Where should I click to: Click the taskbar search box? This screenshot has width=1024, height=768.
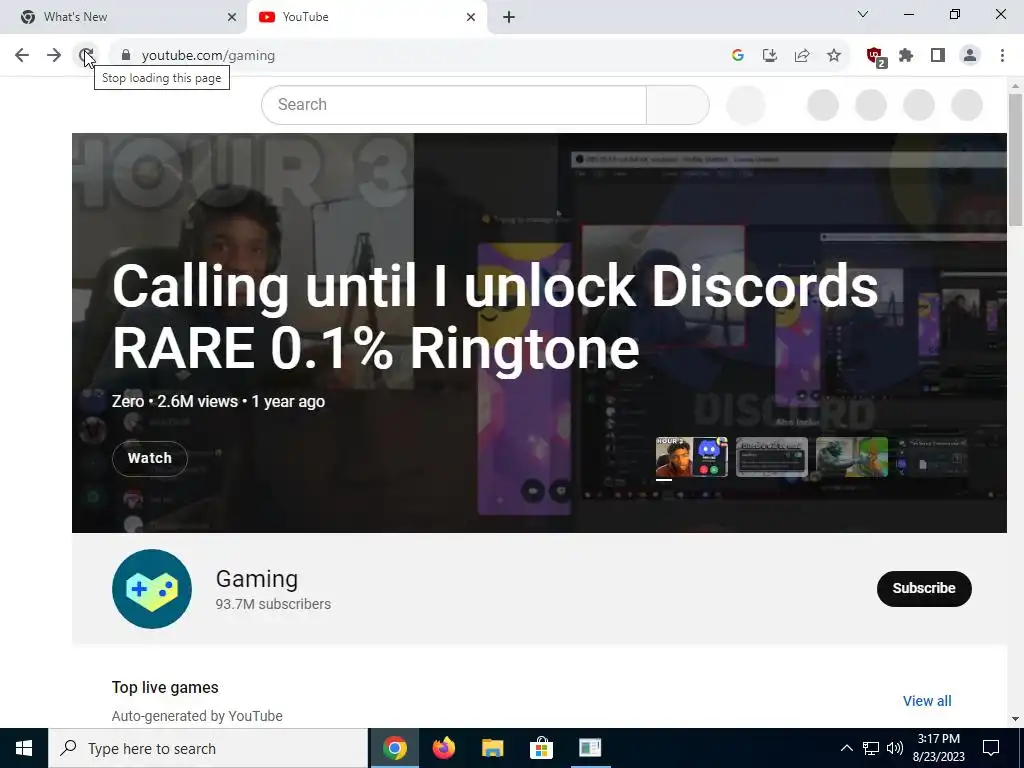208,748
